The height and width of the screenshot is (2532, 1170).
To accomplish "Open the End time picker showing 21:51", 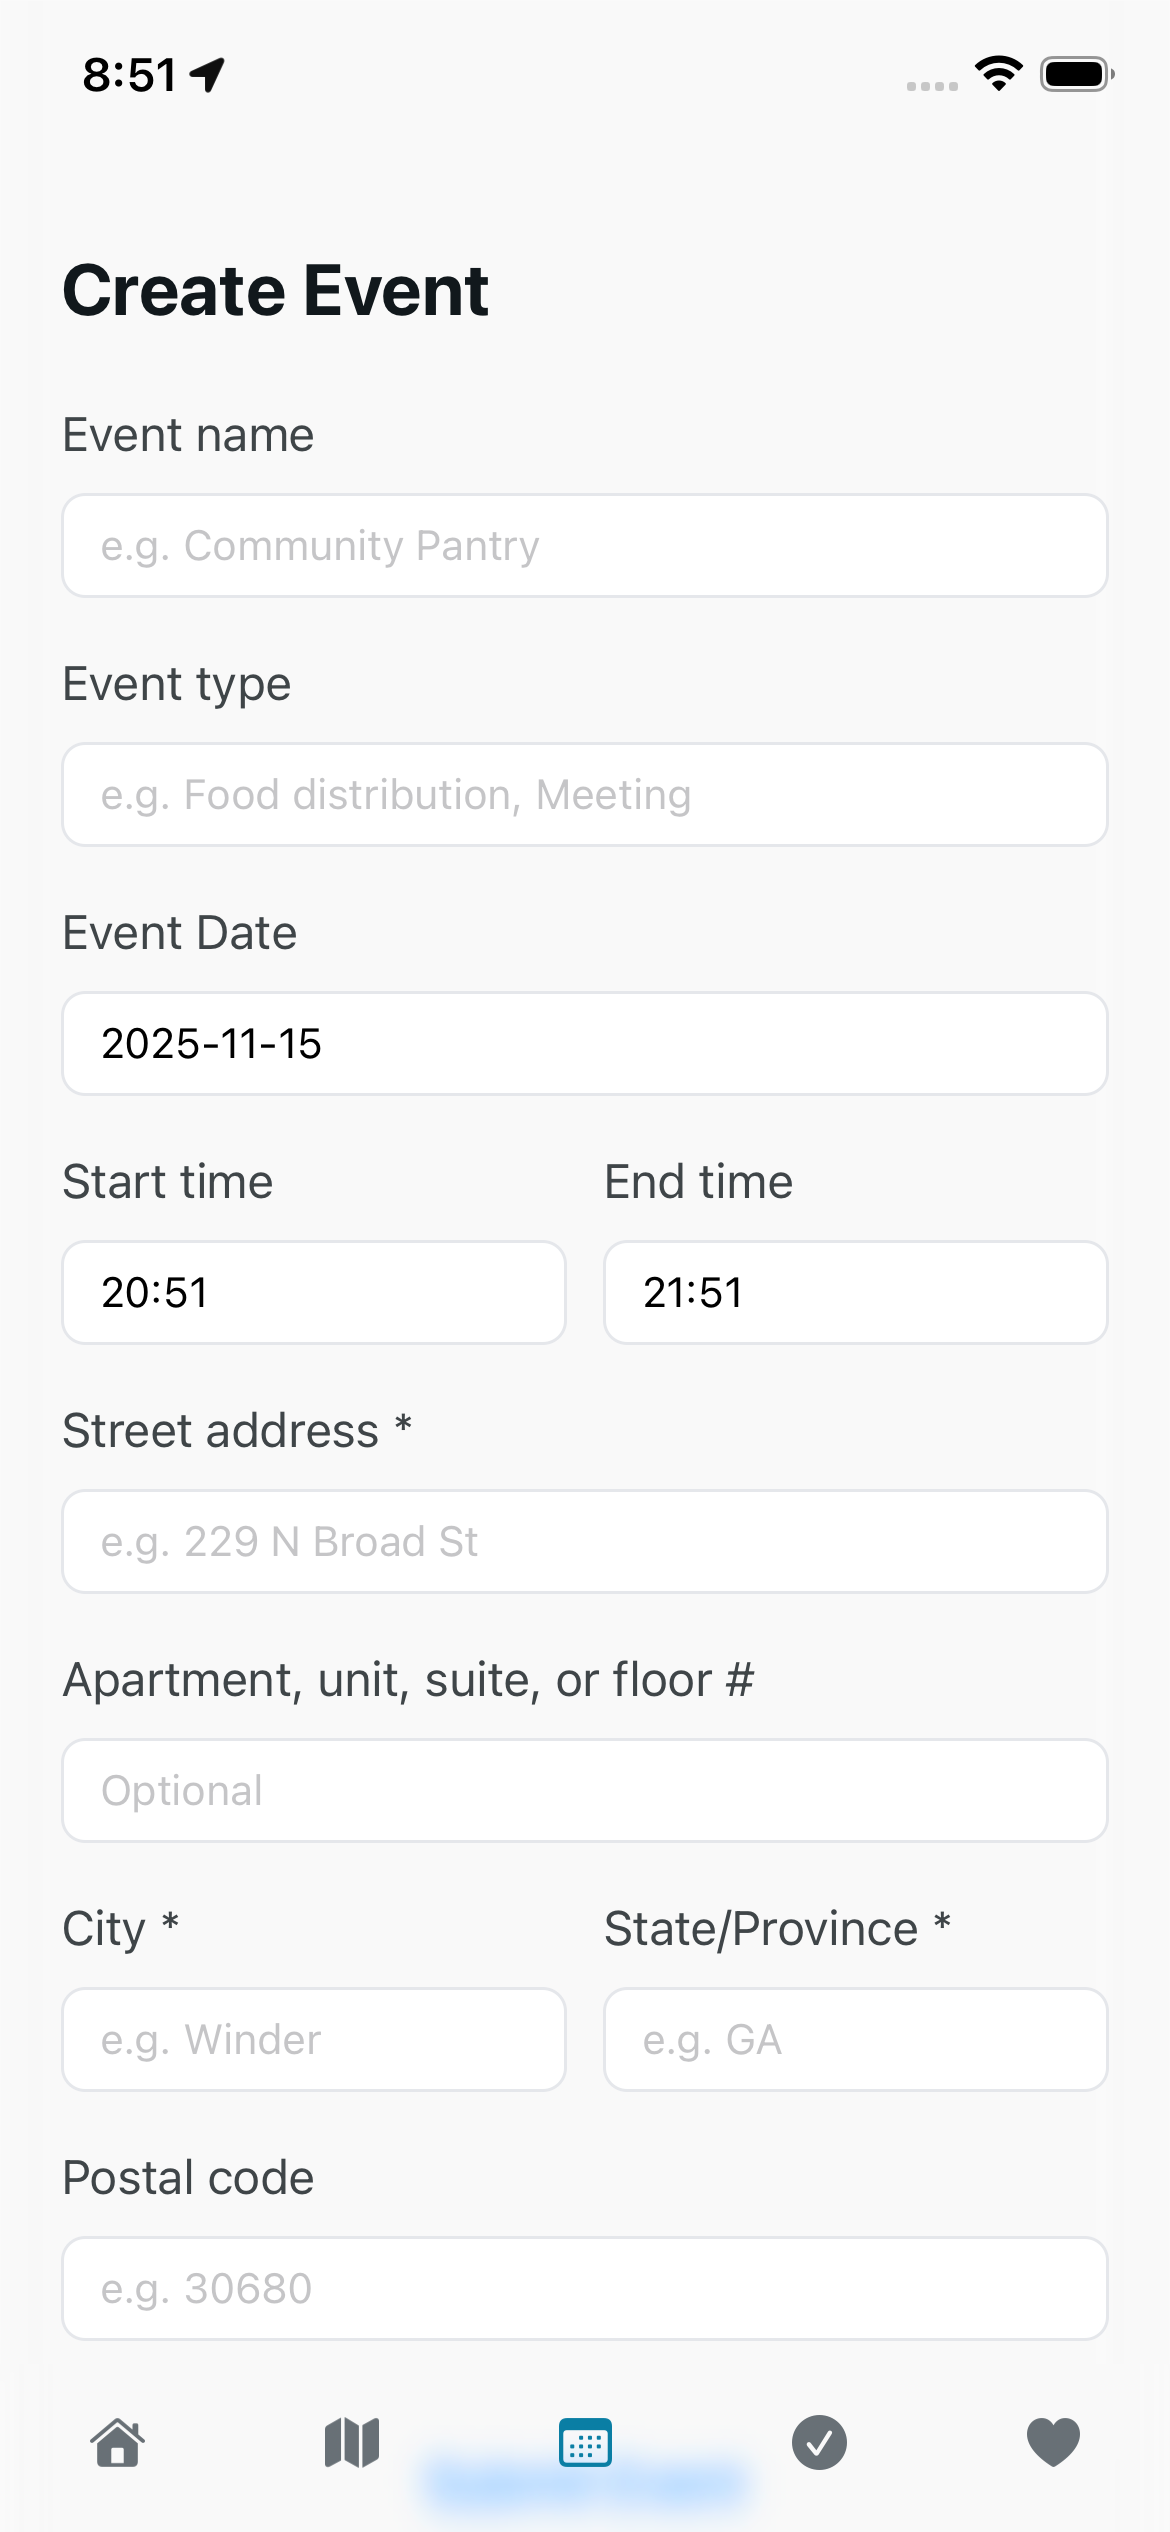I will (x=856, y=1293).
